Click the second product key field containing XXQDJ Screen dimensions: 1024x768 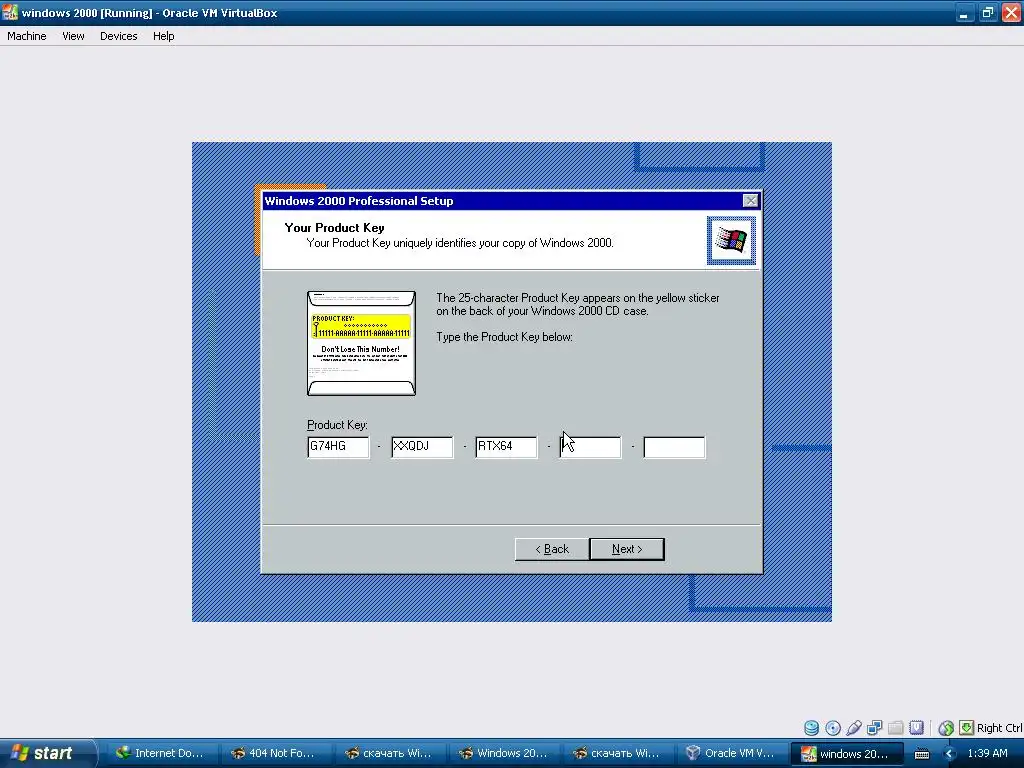point(422,447)
